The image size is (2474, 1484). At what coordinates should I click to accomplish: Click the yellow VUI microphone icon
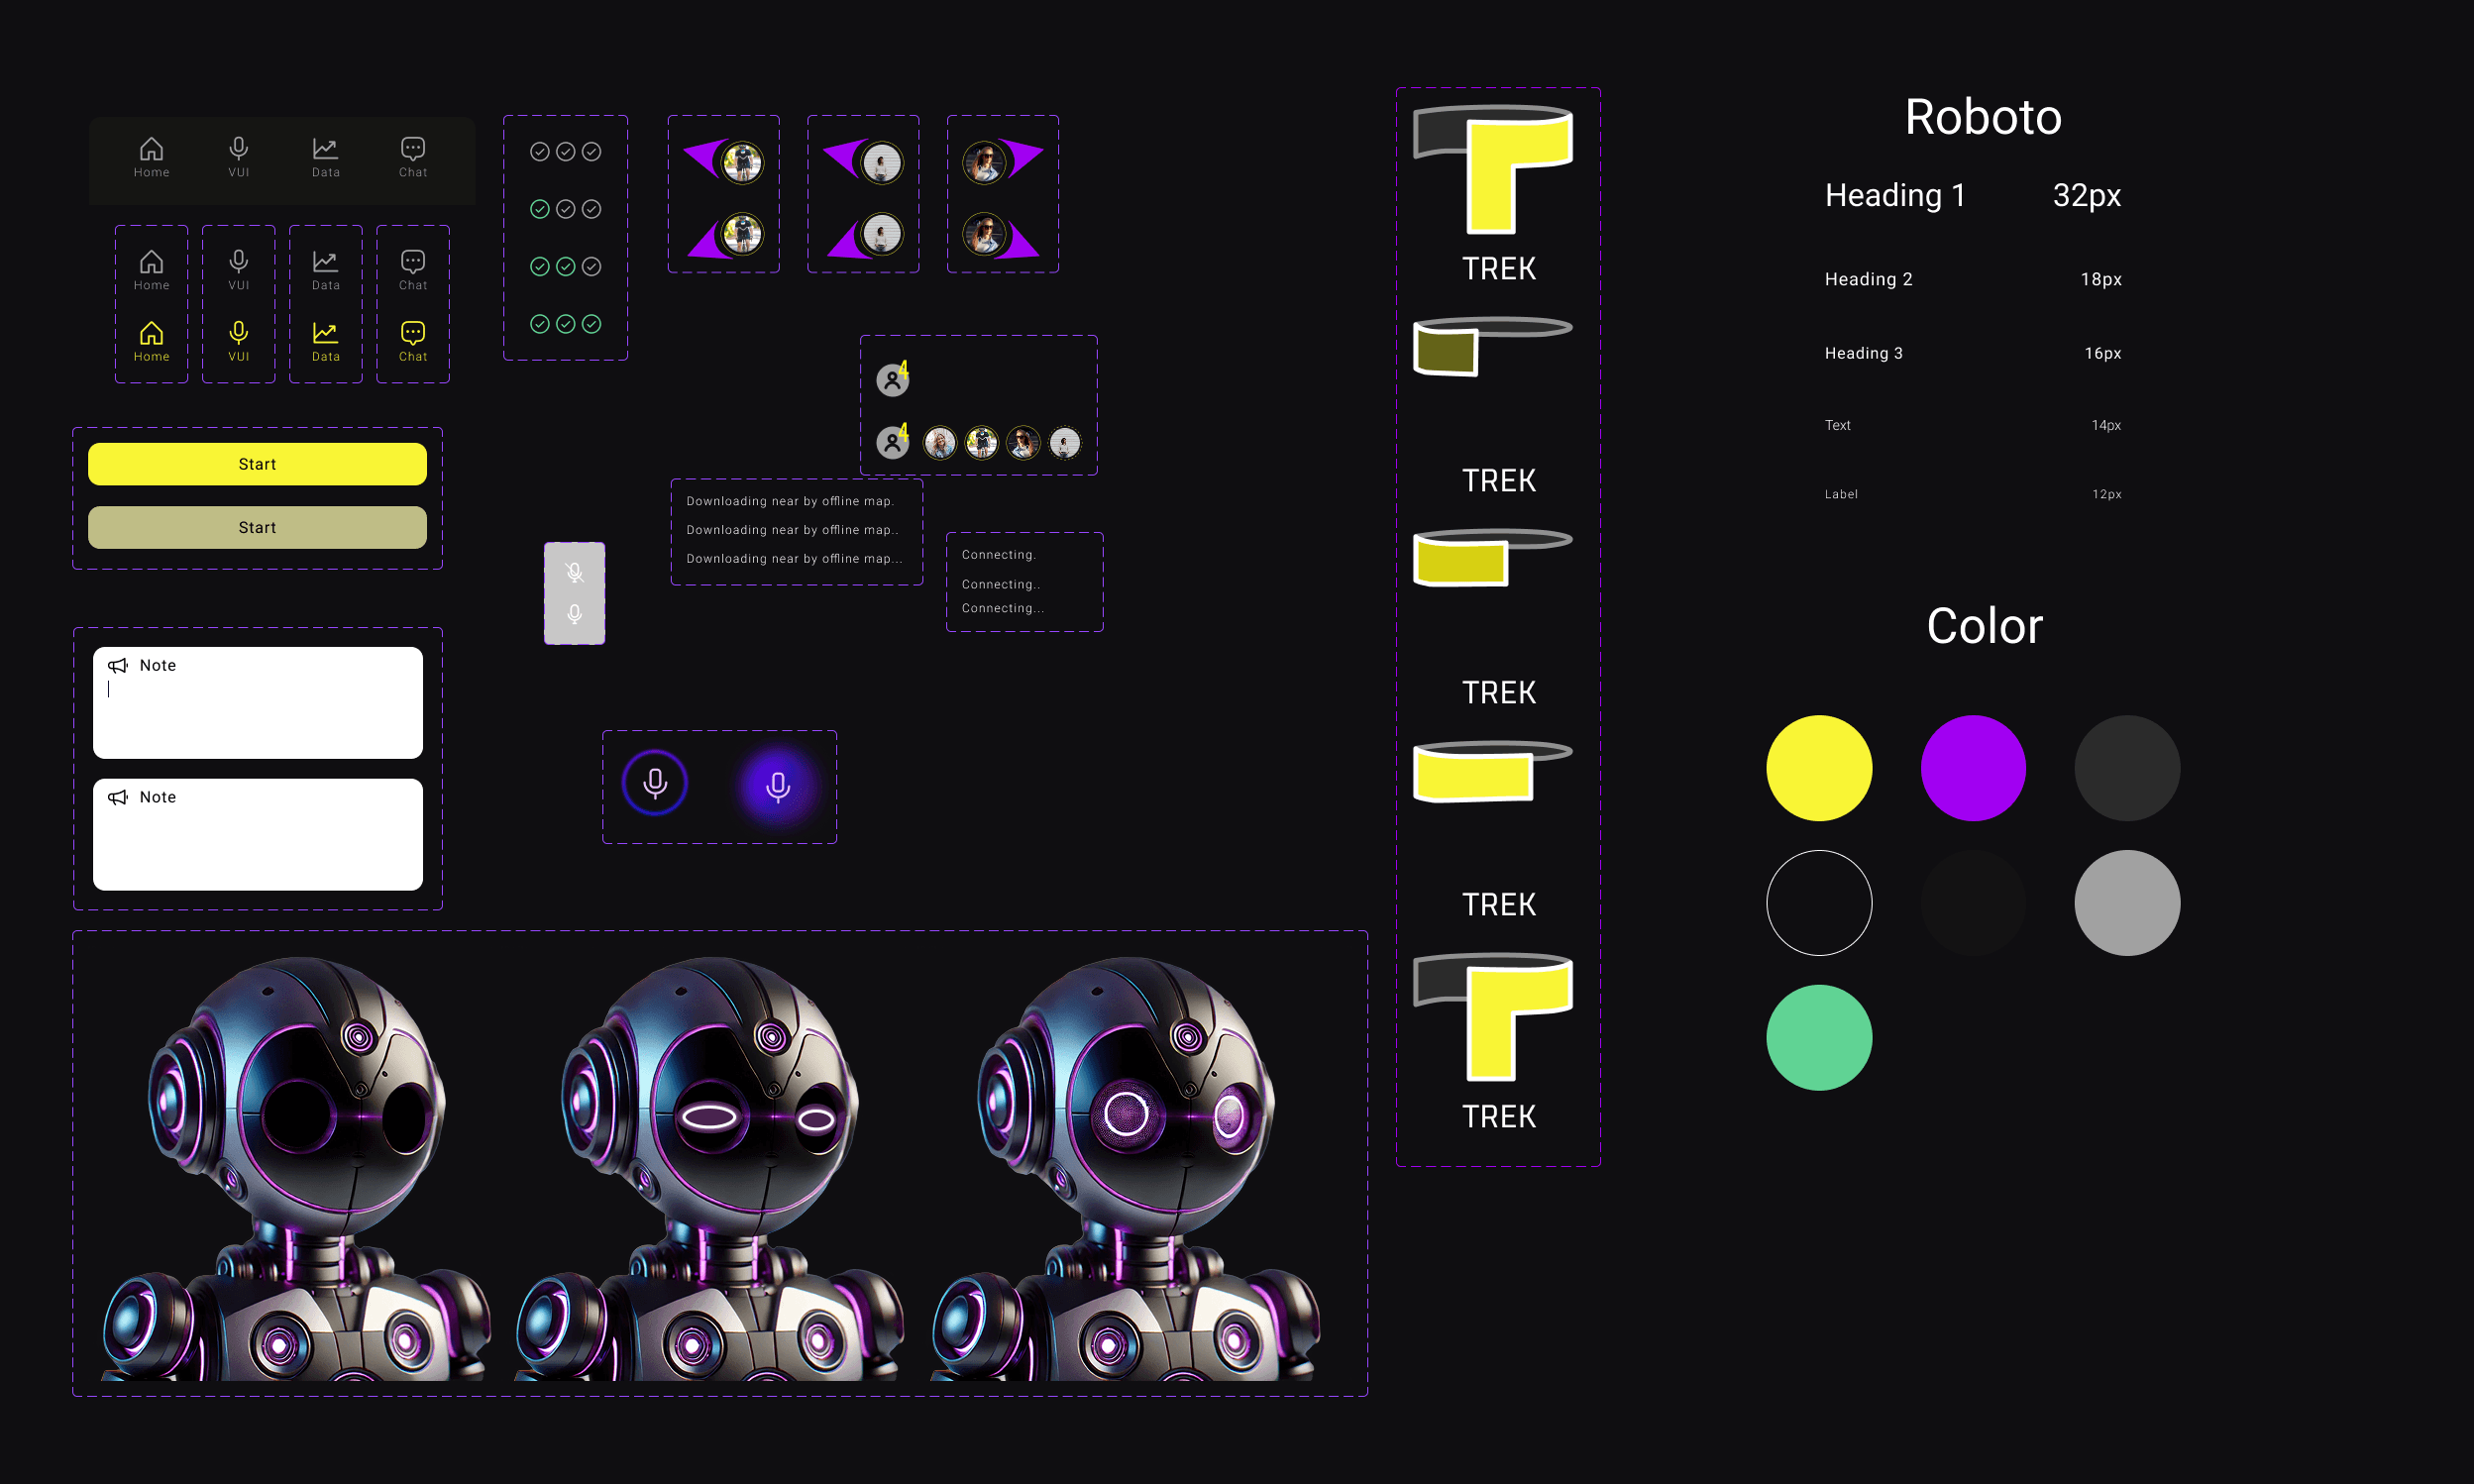point(238,333)
